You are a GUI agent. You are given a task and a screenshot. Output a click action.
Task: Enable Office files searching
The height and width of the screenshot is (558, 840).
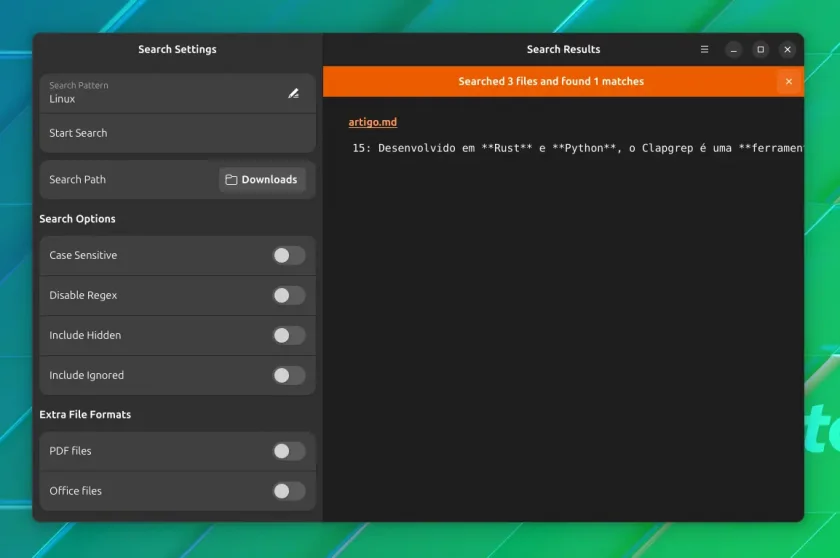point(289,491)
